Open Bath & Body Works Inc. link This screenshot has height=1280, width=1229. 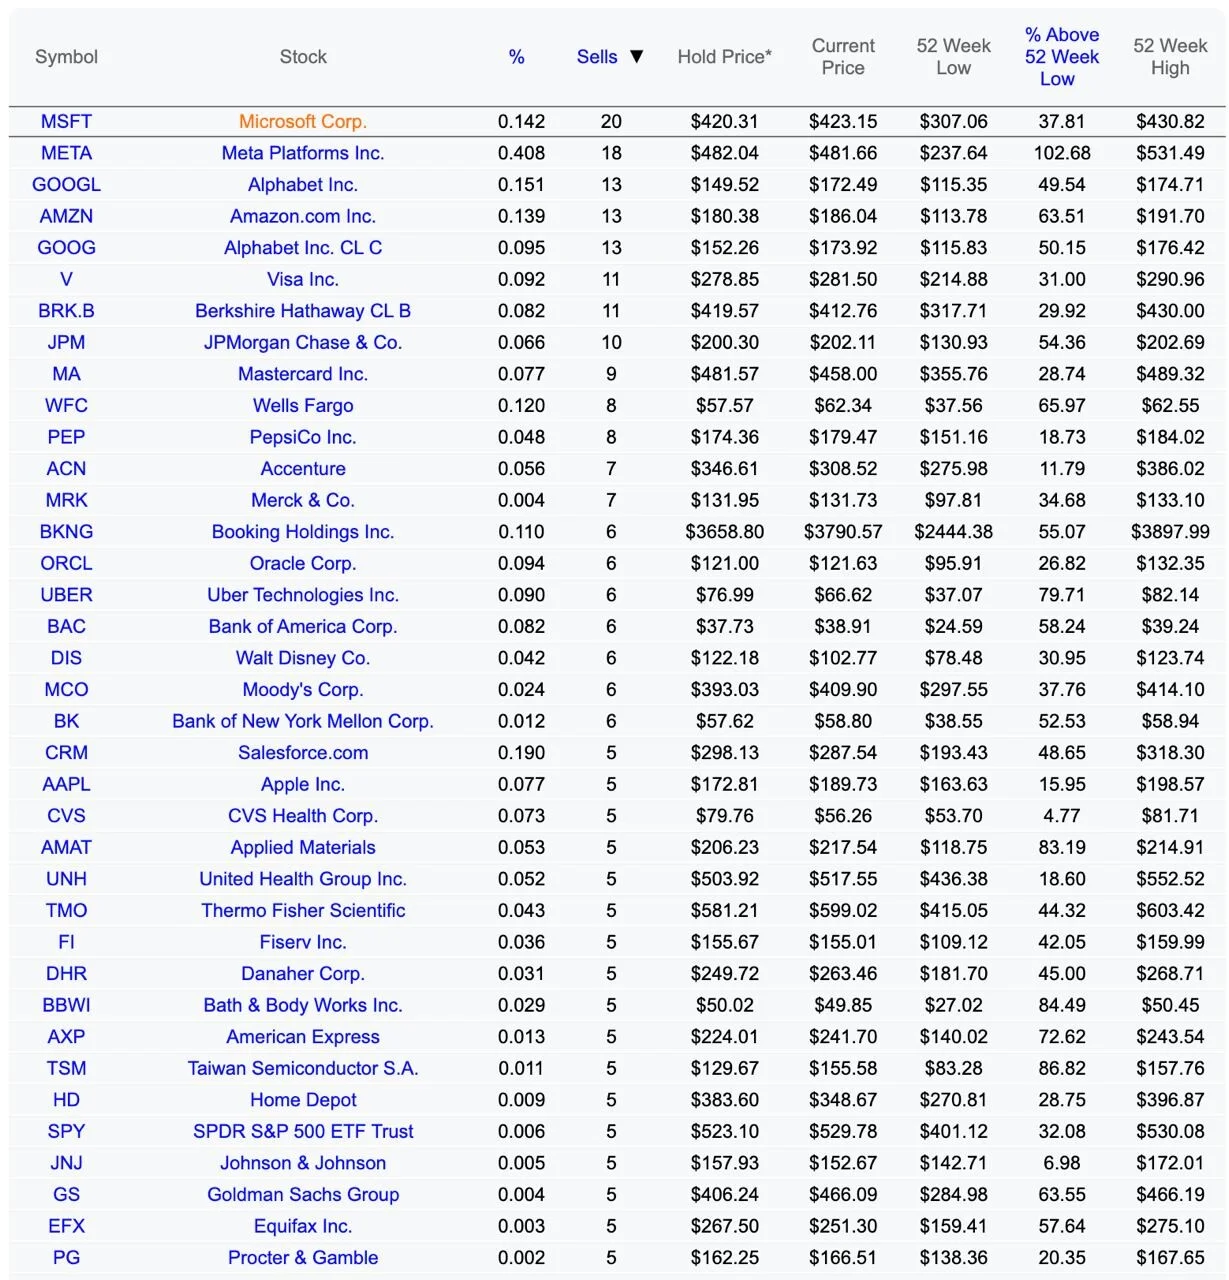303,1005
